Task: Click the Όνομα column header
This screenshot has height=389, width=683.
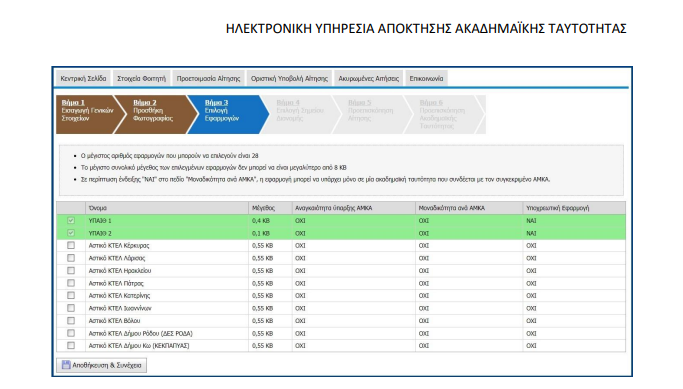Action: click(167, 208)
